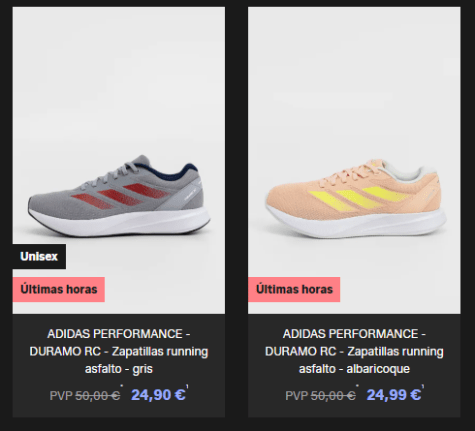Click the 24,90 € sale price
The width and height of the screenshot is (475, 431).
[158, 395]
